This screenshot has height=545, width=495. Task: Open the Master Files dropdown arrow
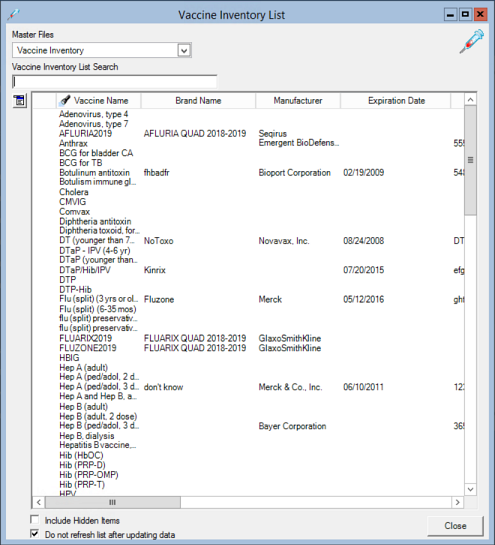pyautogui.click(x=184, y=50)
